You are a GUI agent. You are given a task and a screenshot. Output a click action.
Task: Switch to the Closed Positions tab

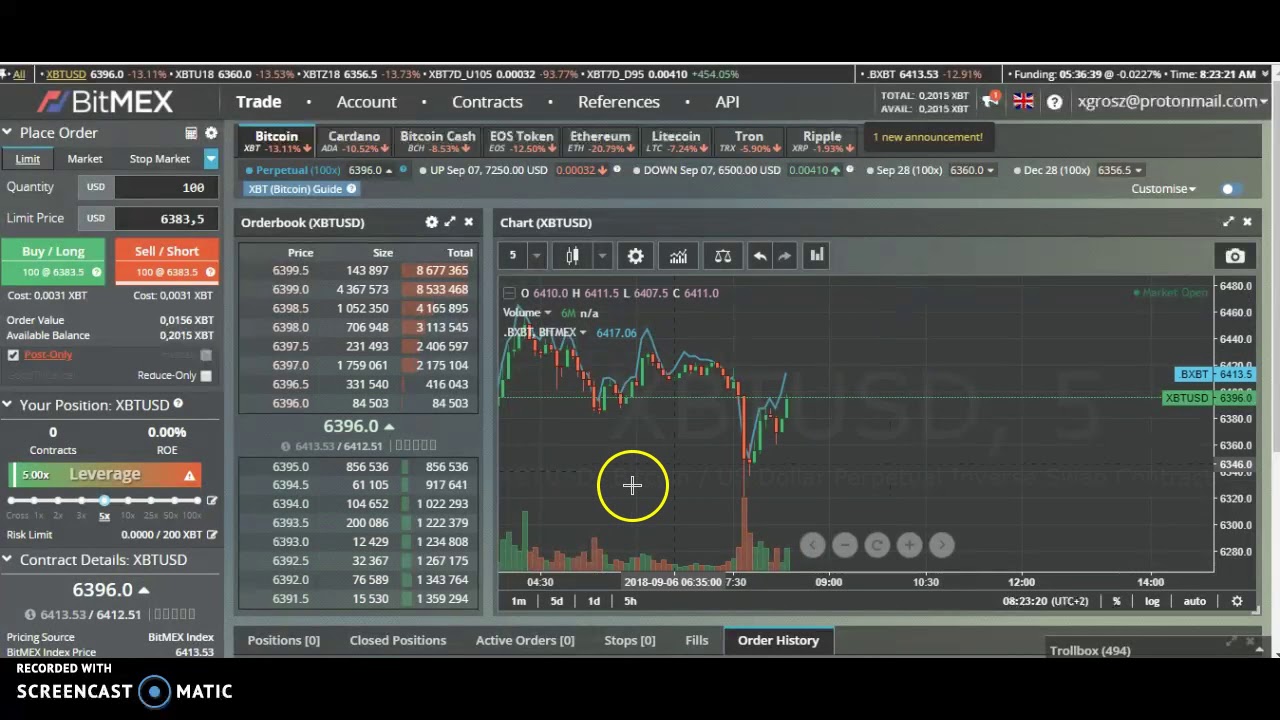398,640
